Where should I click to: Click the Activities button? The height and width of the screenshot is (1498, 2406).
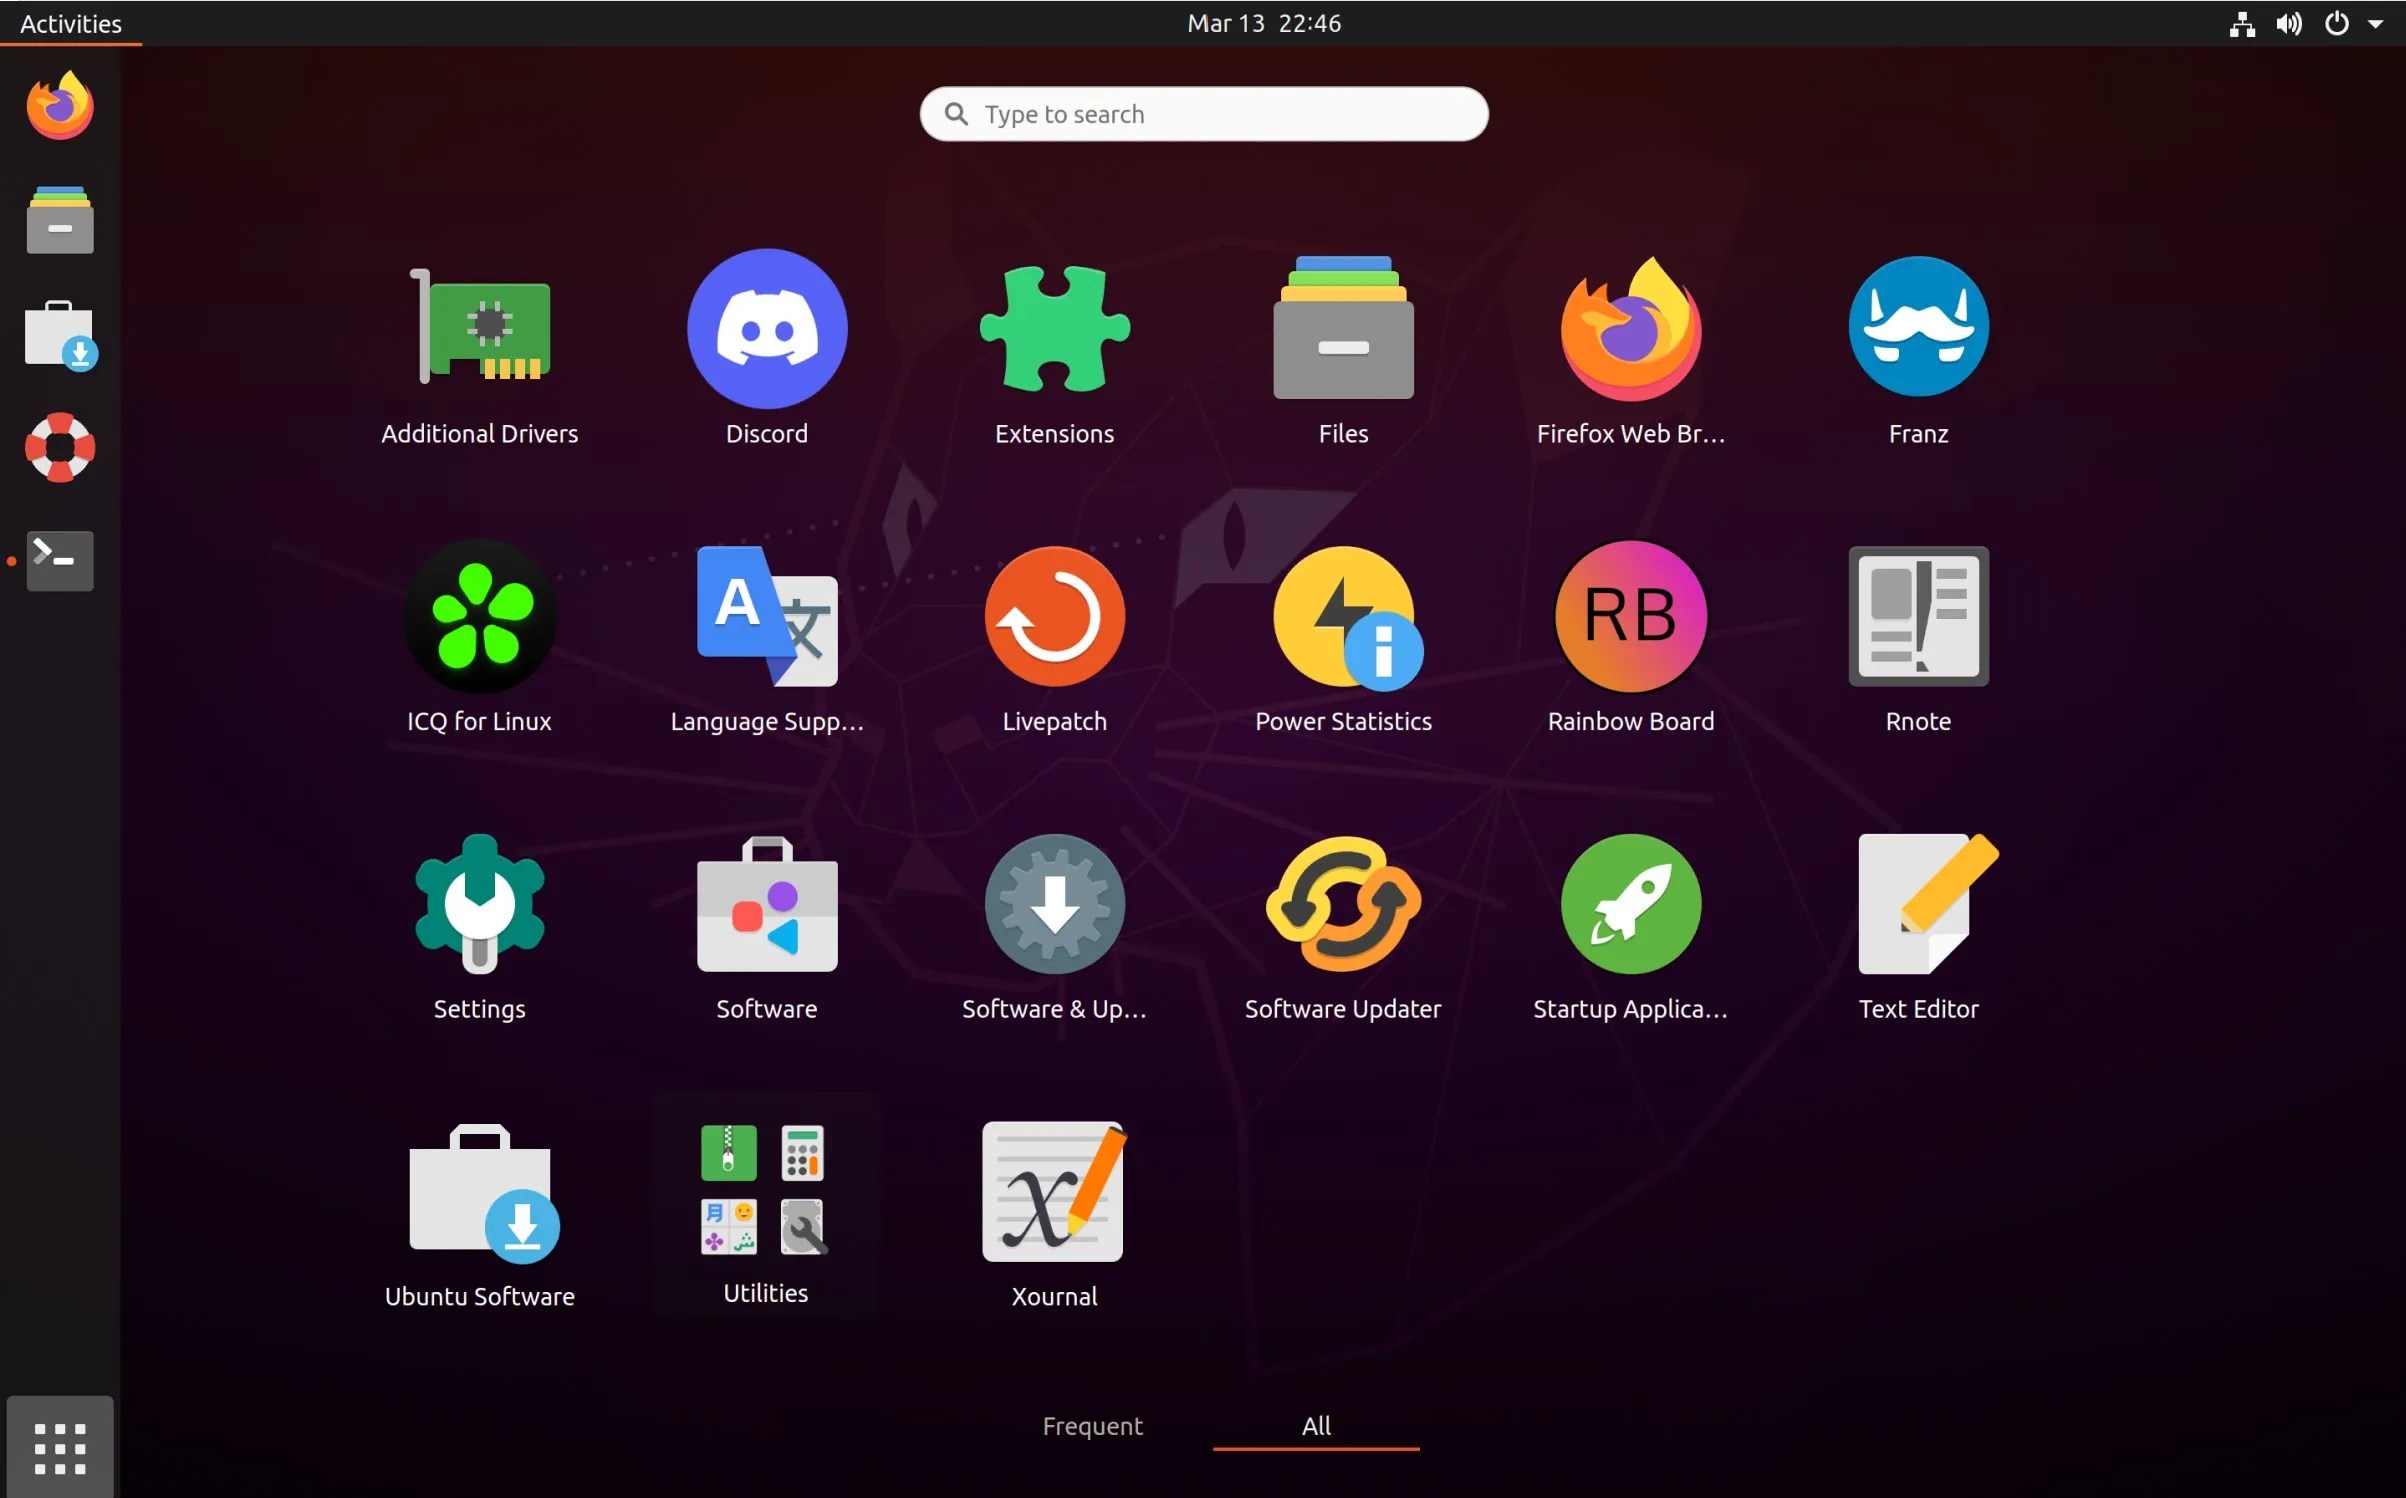70,24
